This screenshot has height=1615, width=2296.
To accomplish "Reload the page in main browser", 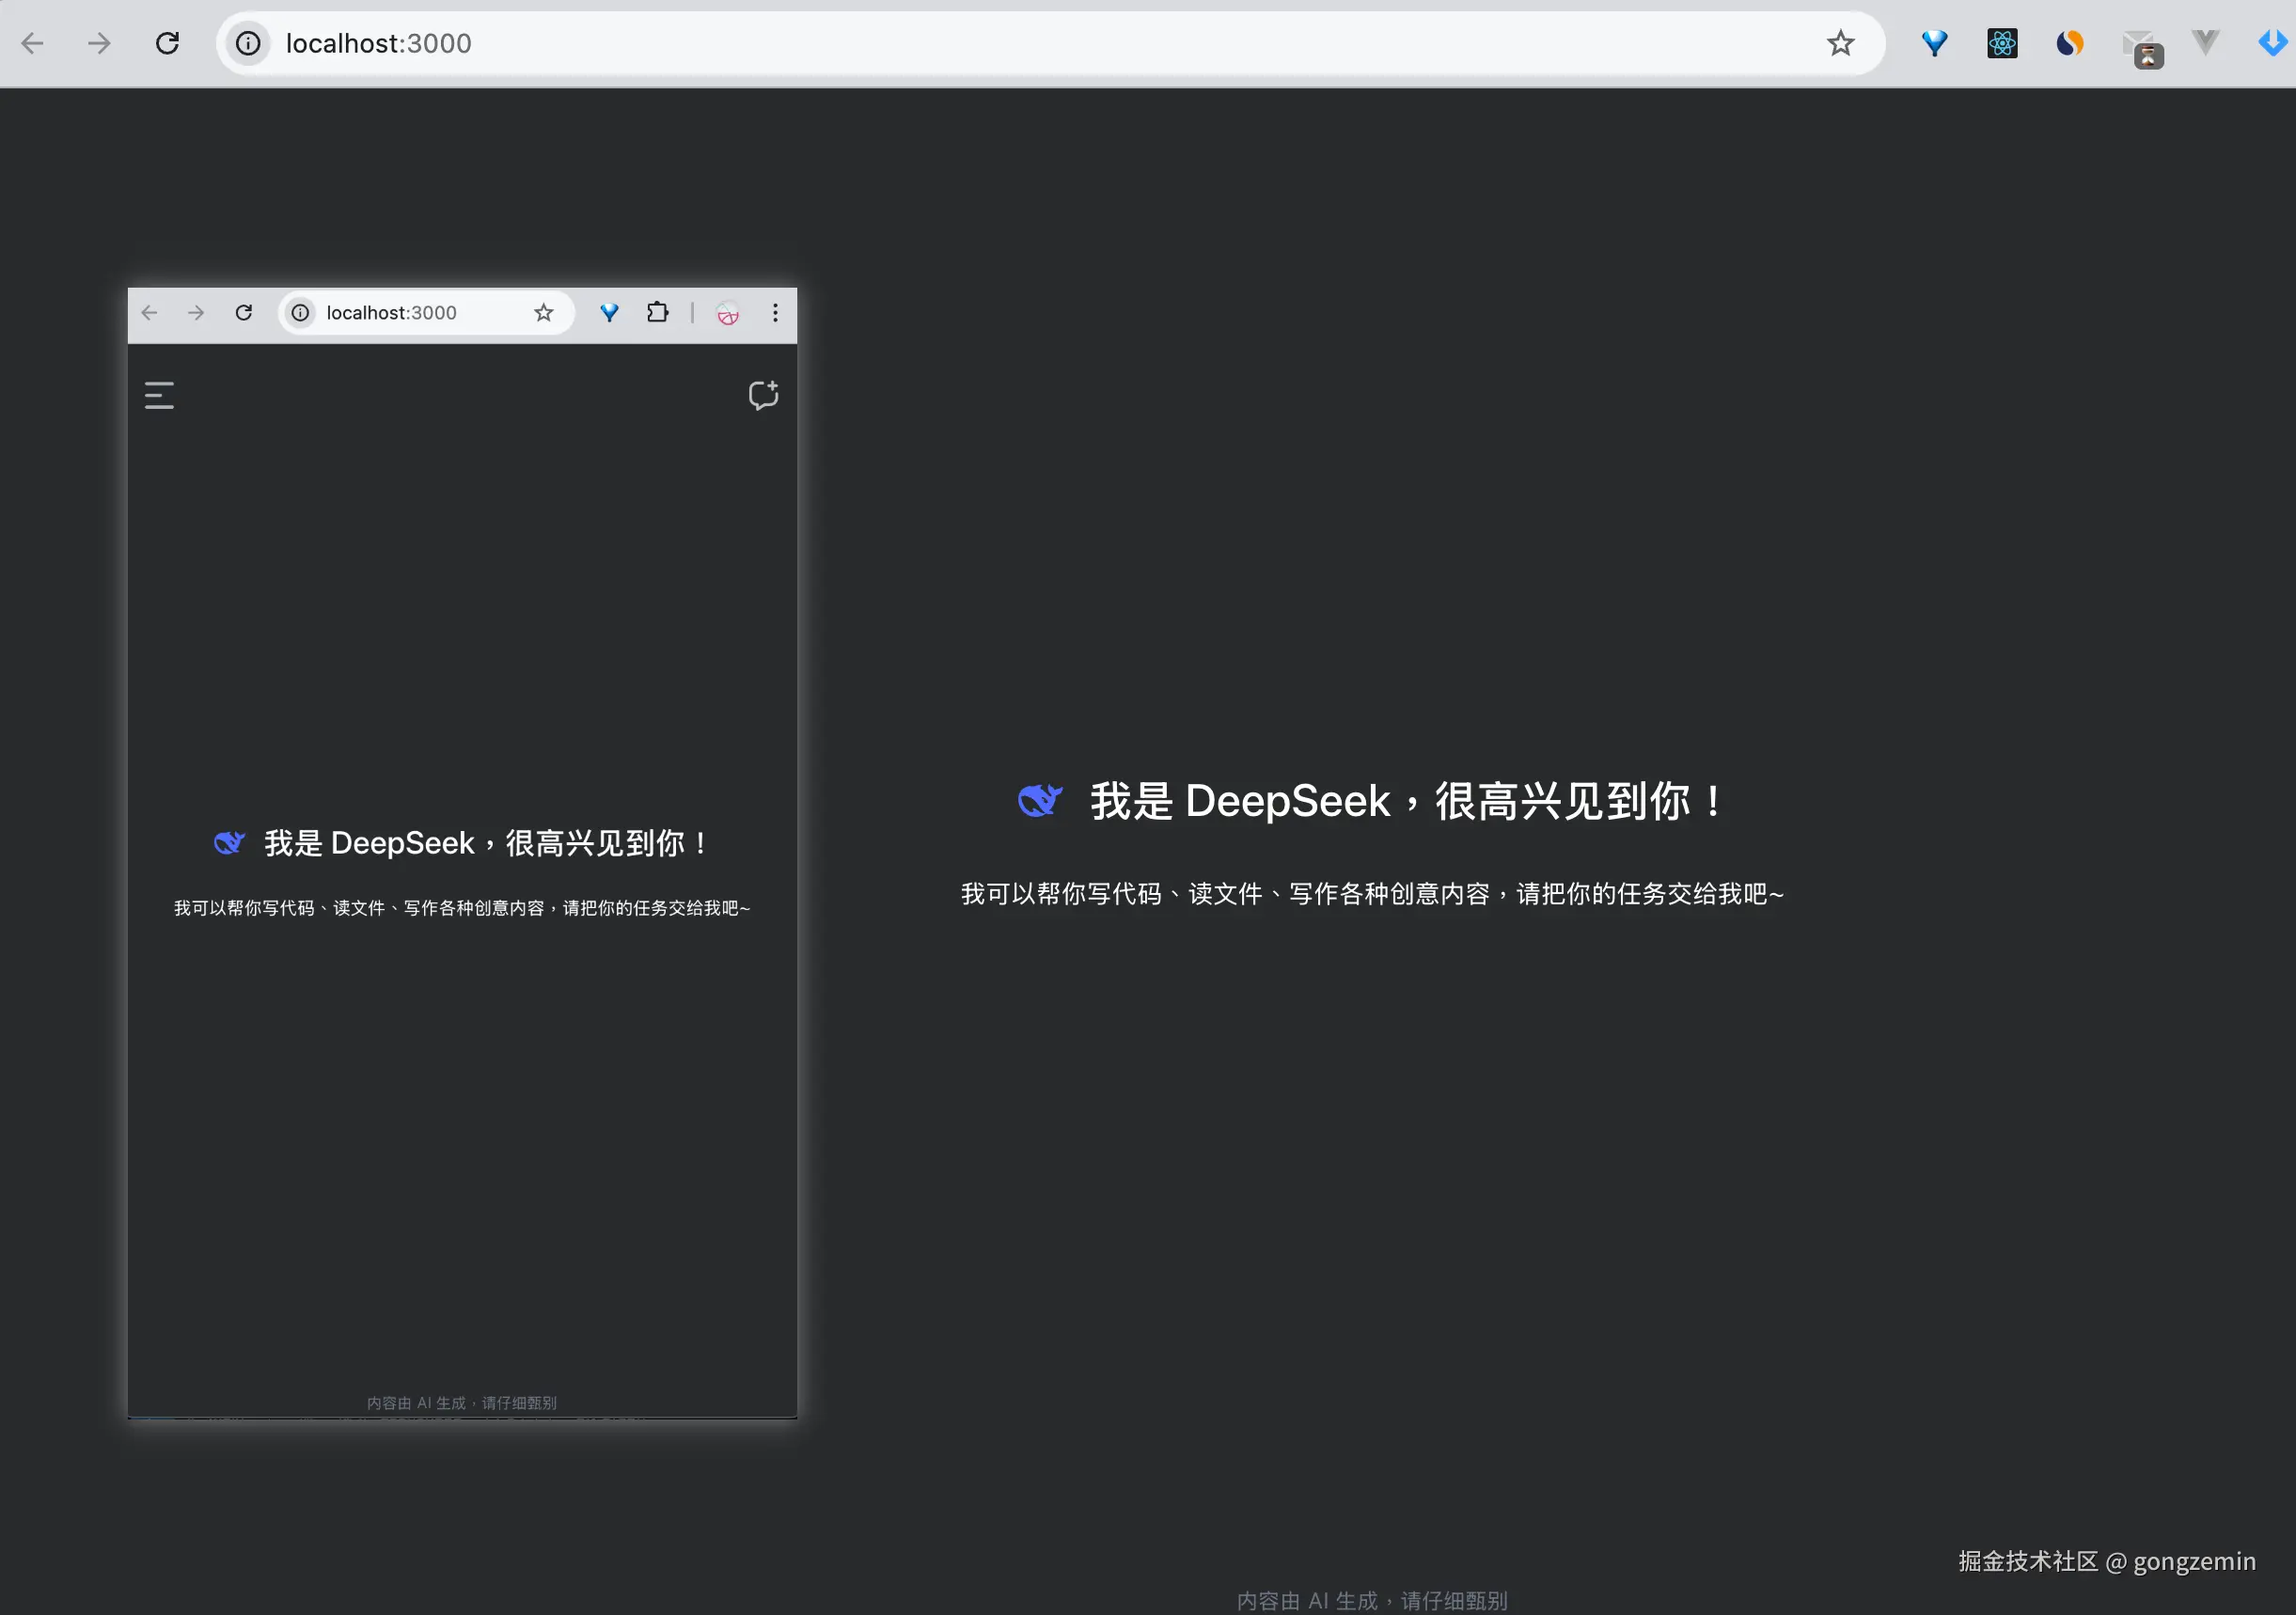I will click(x=167, y=43).
